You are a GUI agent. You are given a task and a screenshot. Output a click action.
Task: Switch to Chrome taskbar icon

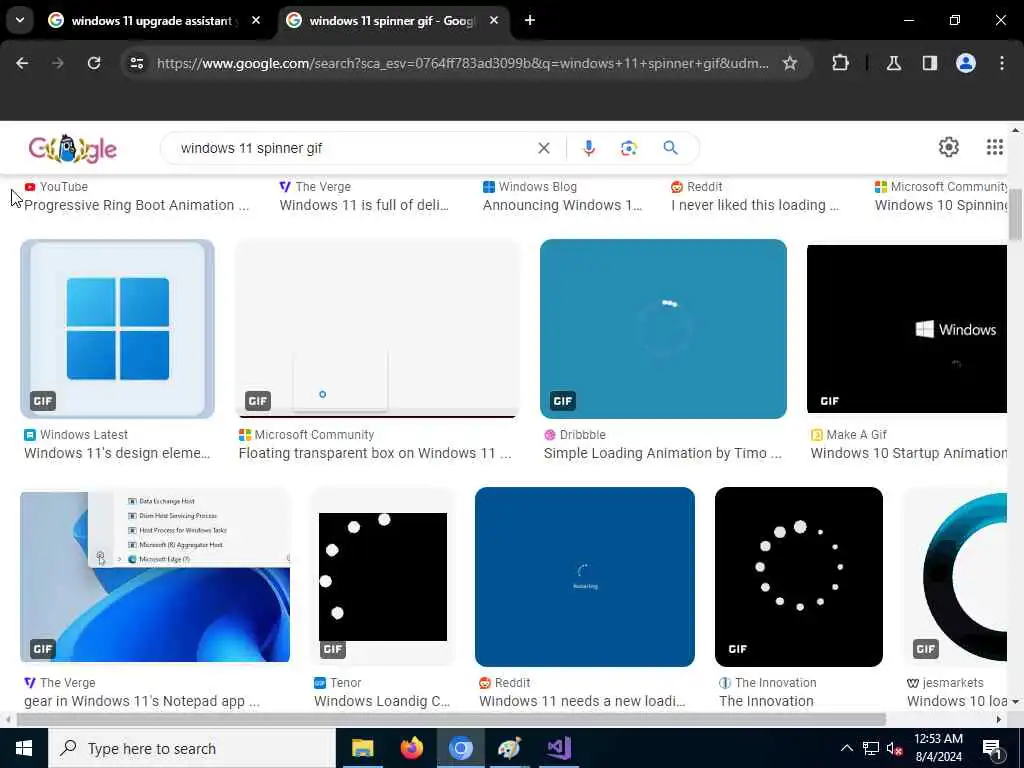click(460, 748)
